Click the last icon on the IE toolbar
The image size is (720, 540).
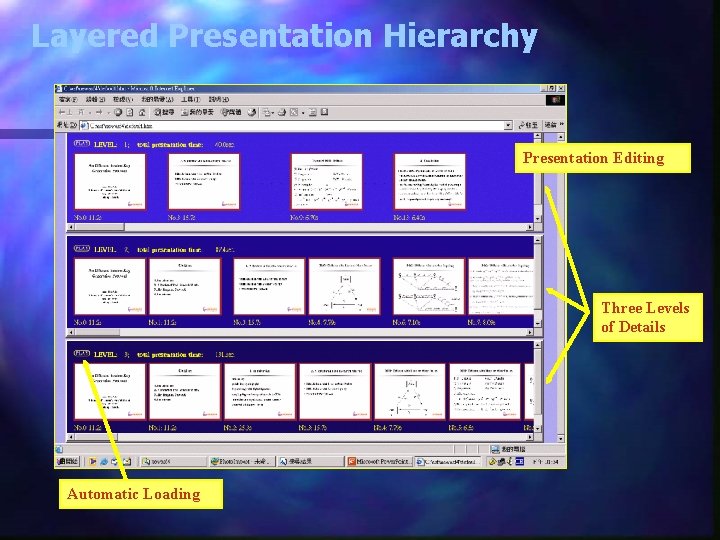click(x=324, y=112)
